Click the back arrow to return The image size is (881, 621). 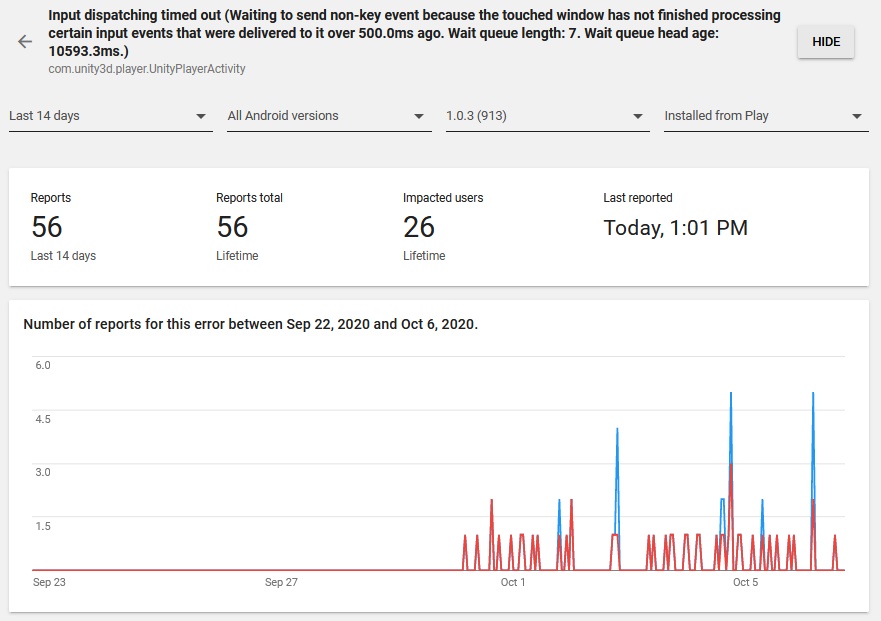pyautogui.click(x=23, y=40)
